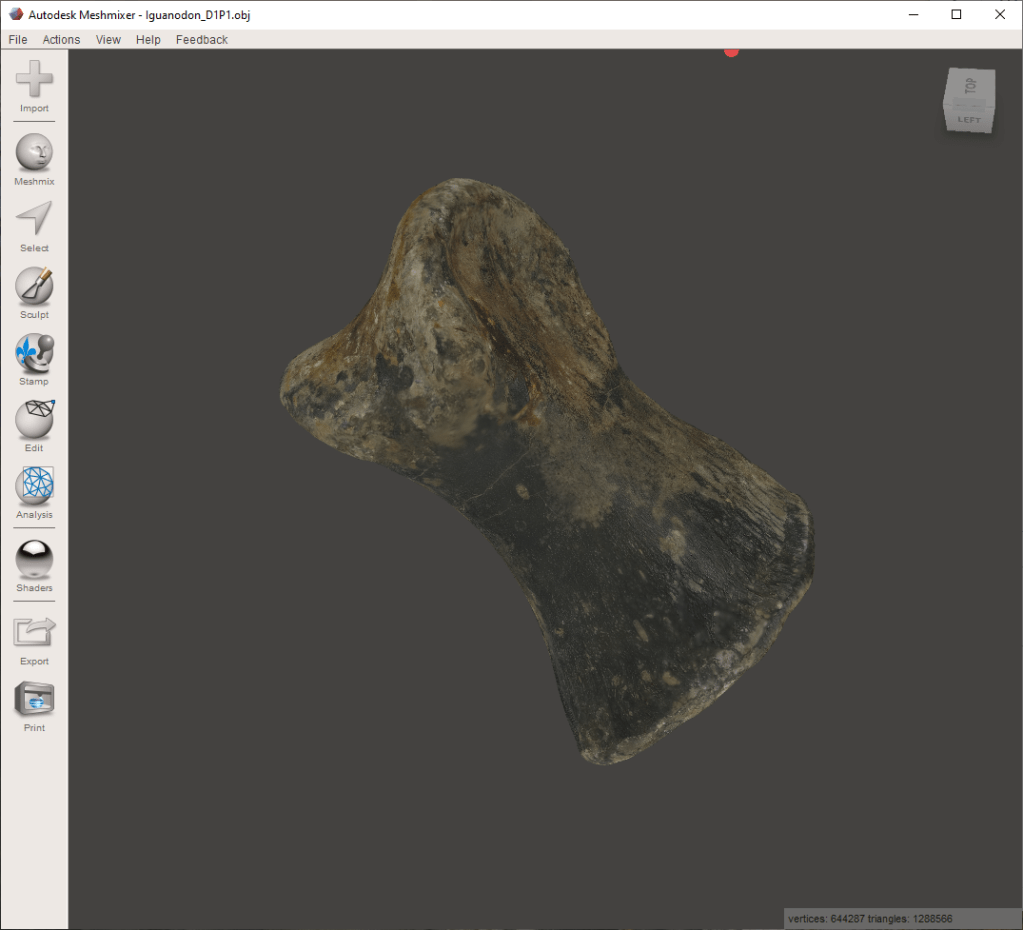Image resolution: width=1023 pixels, height=930 pixels.
Task: Open the Shaders palette
Action: click(x=34, y=559)
